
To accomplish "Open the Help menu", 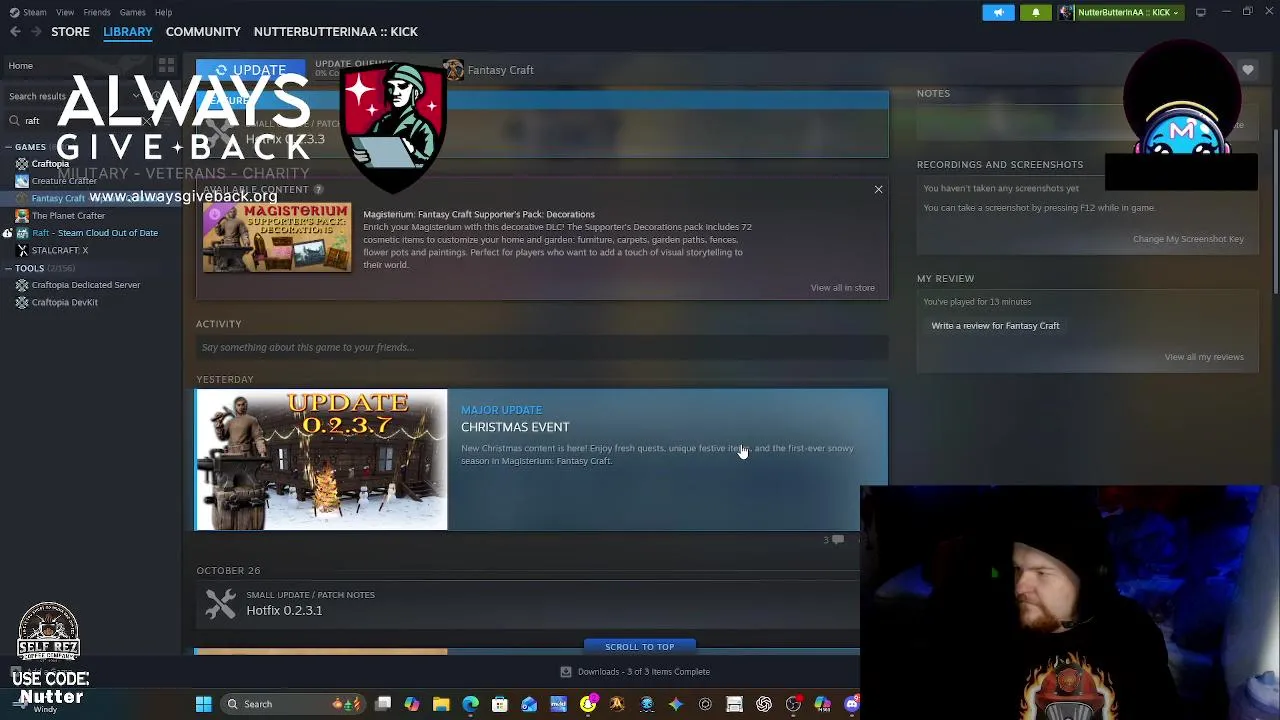I will pos(163,12).
